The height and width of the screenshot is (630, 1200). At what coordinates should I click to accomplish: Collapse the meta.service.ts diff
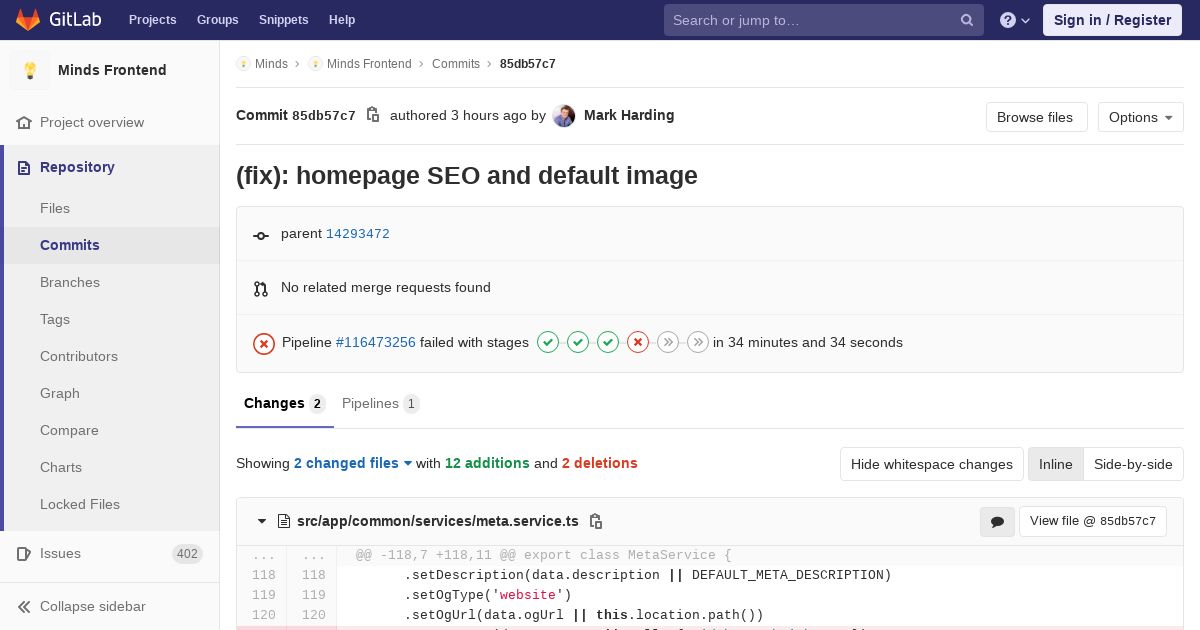coord(262,521)
